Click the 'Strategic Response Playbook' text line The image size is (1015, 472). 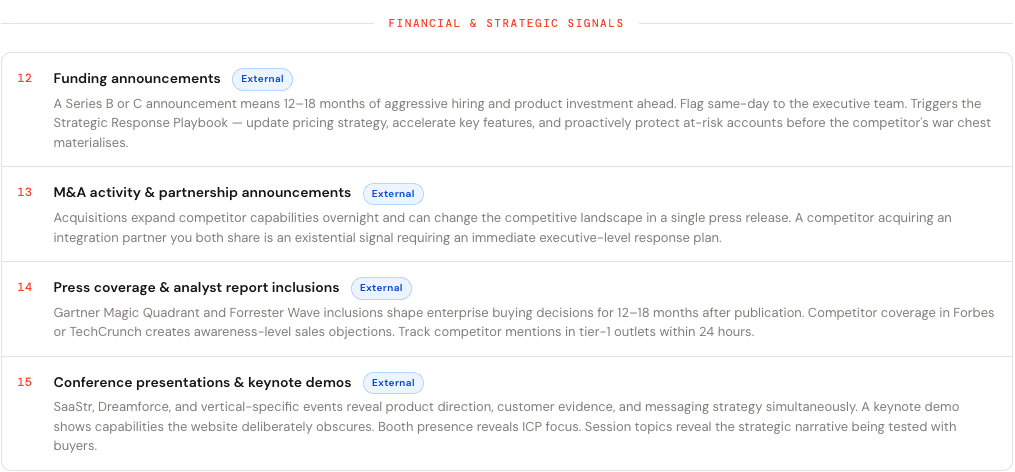click(x=522, y=123)
